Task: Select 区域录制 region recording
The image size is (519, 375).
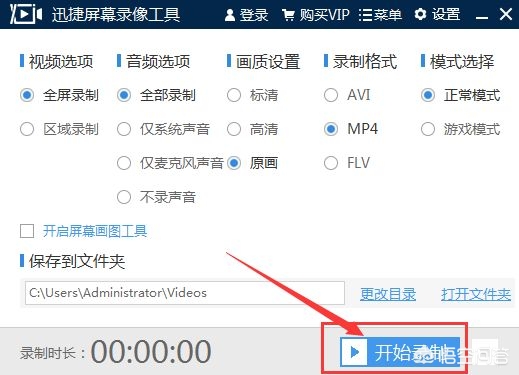Action: click(x=59, y=129)
